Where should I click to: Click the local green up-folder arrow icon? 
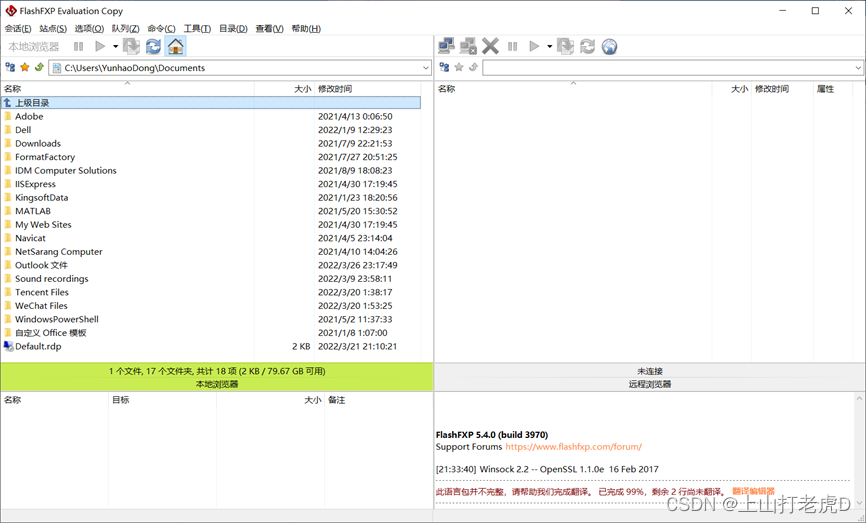coord(39,68)
